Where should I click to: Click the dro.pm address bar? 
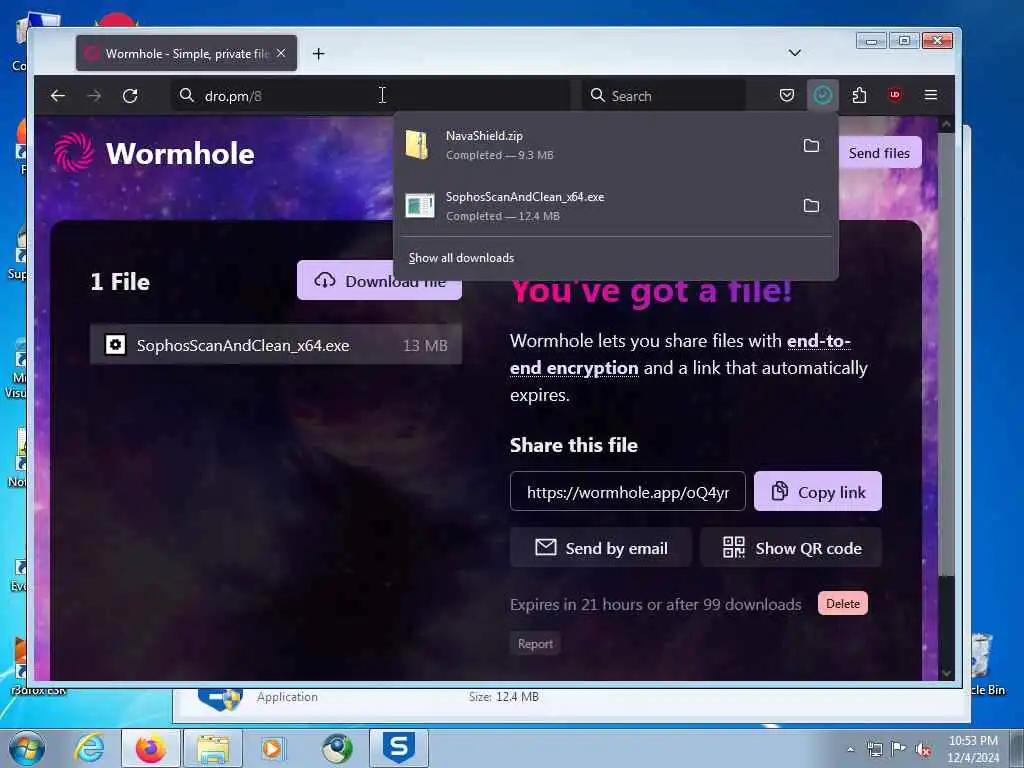[x=370, y=96]
